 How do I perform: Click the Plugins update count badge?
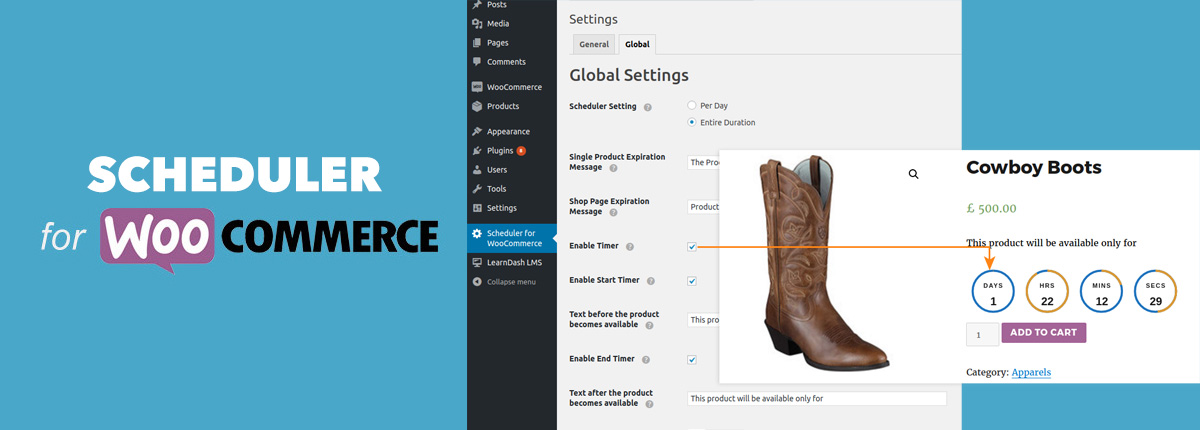521,151
